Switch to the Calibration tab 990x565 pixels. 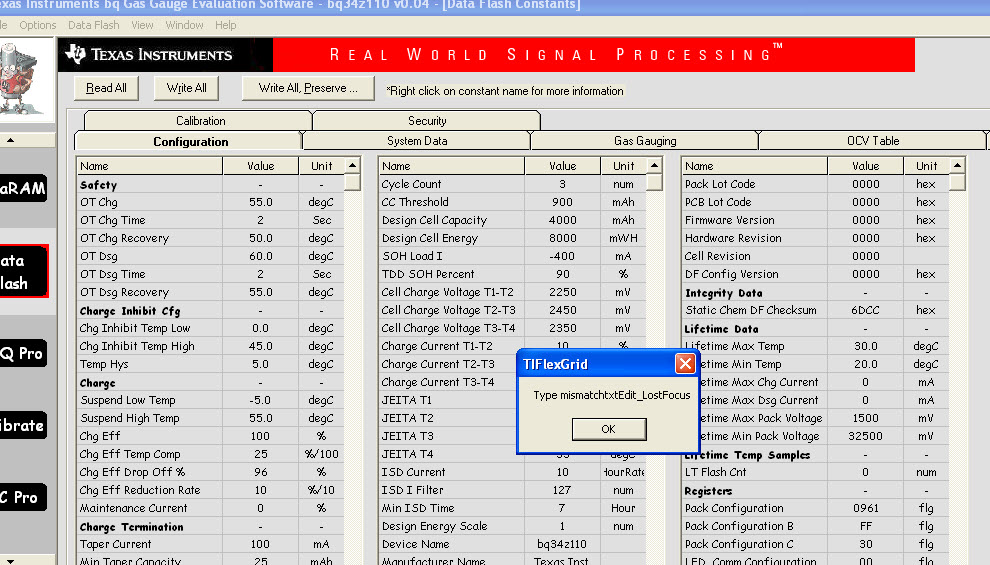(x=200, y=121)
